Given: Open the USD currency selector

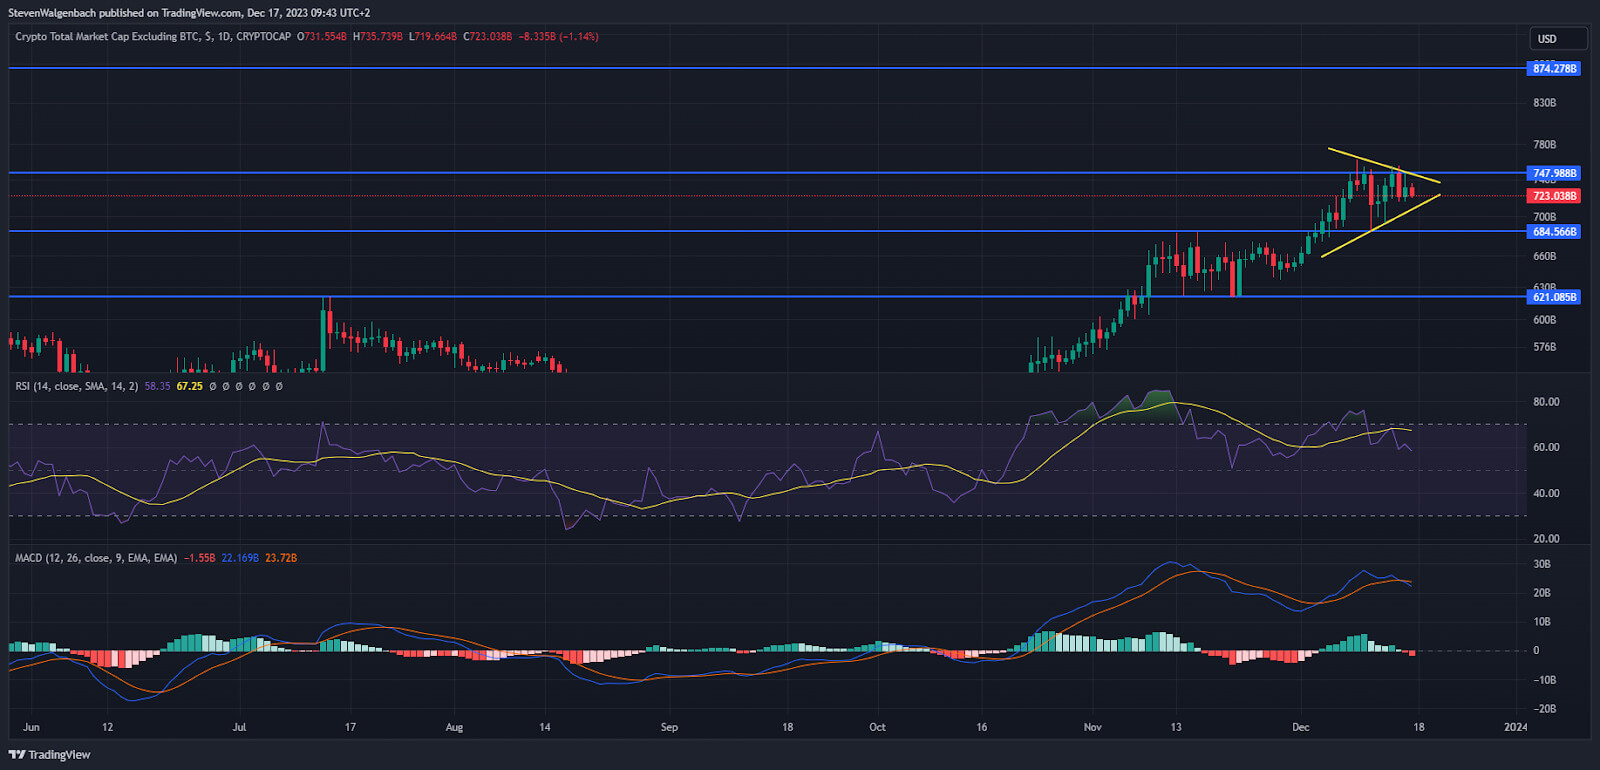Looking at the screenshot, I should pos(1558,39).
